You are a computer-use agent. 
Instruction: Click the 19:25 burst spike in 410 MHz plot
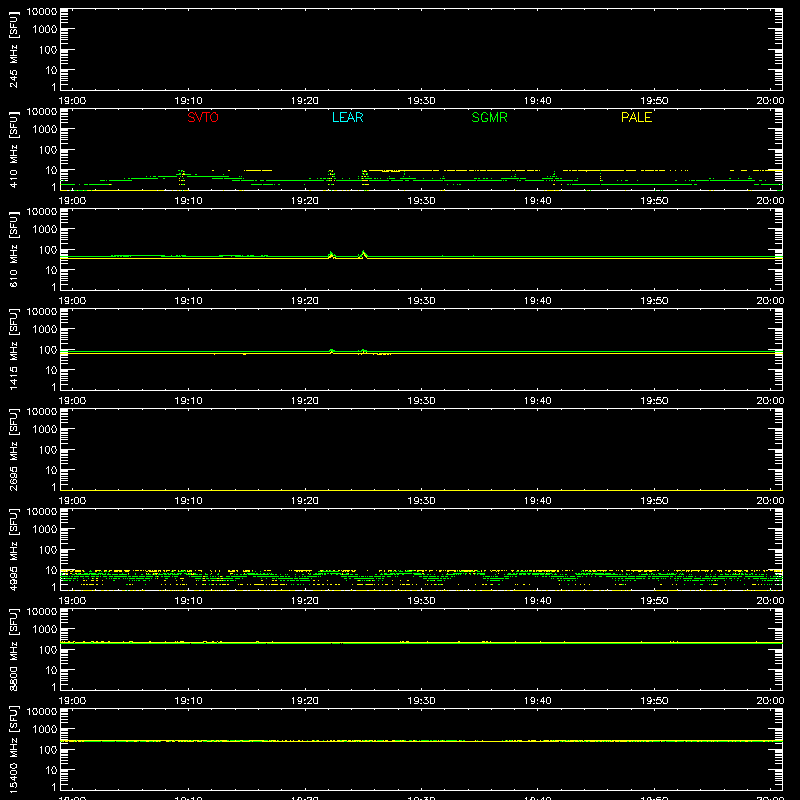point(364,176)
